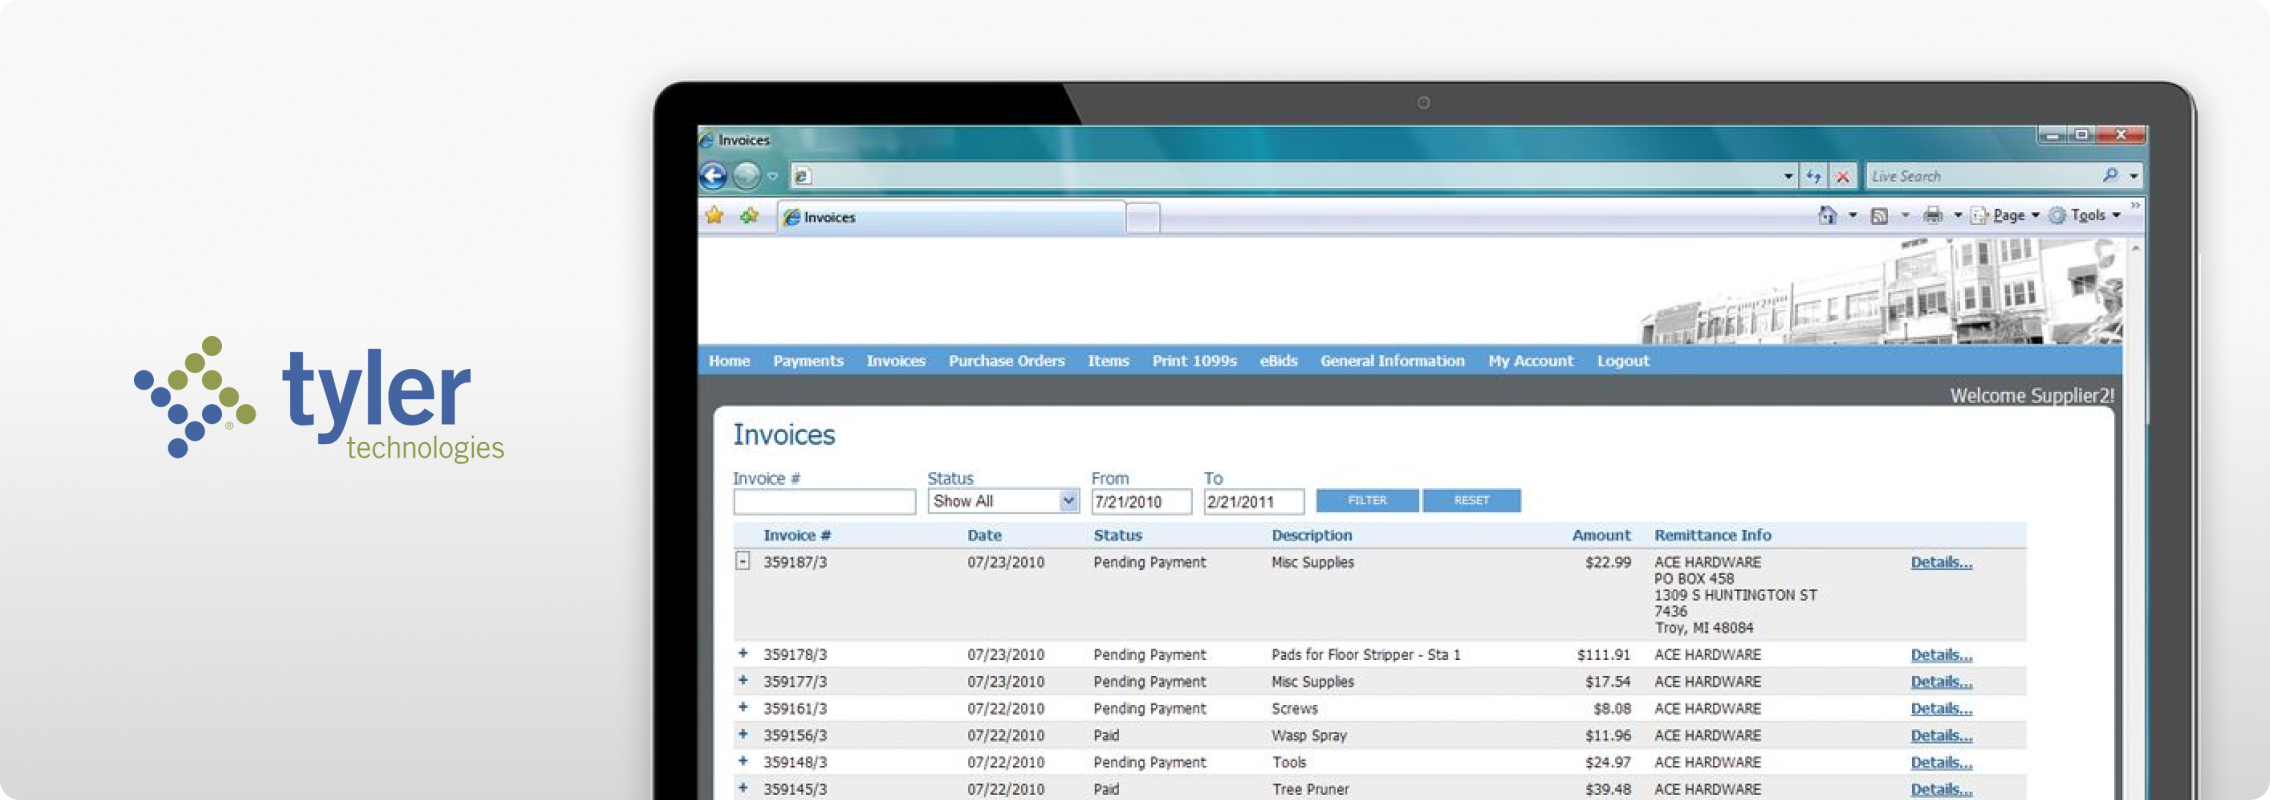The image size is (2270, 800).
Task: Click the Wasp Spray description cell
Action: click(x=1309, y=736)
